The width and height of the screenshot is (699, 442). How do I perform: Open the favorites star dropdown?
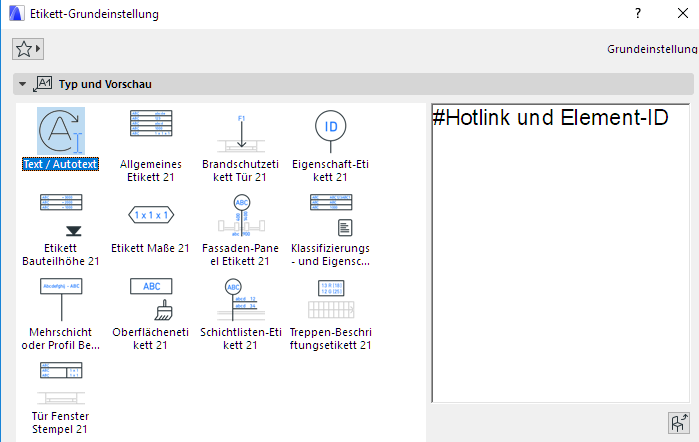pos(28,49)
